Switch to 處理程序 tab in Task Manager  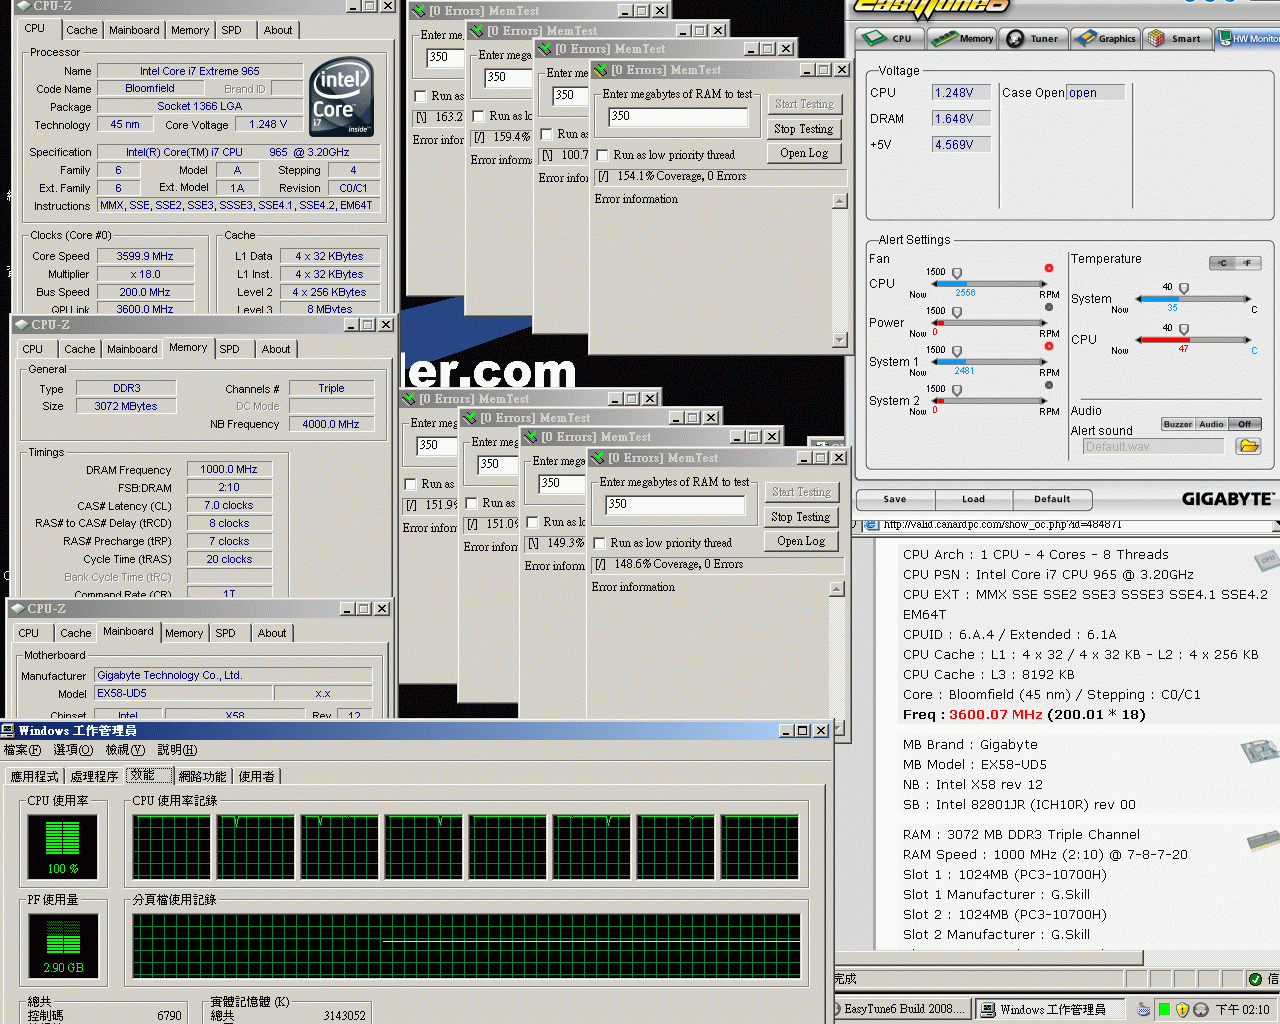[x=94, y=776]
